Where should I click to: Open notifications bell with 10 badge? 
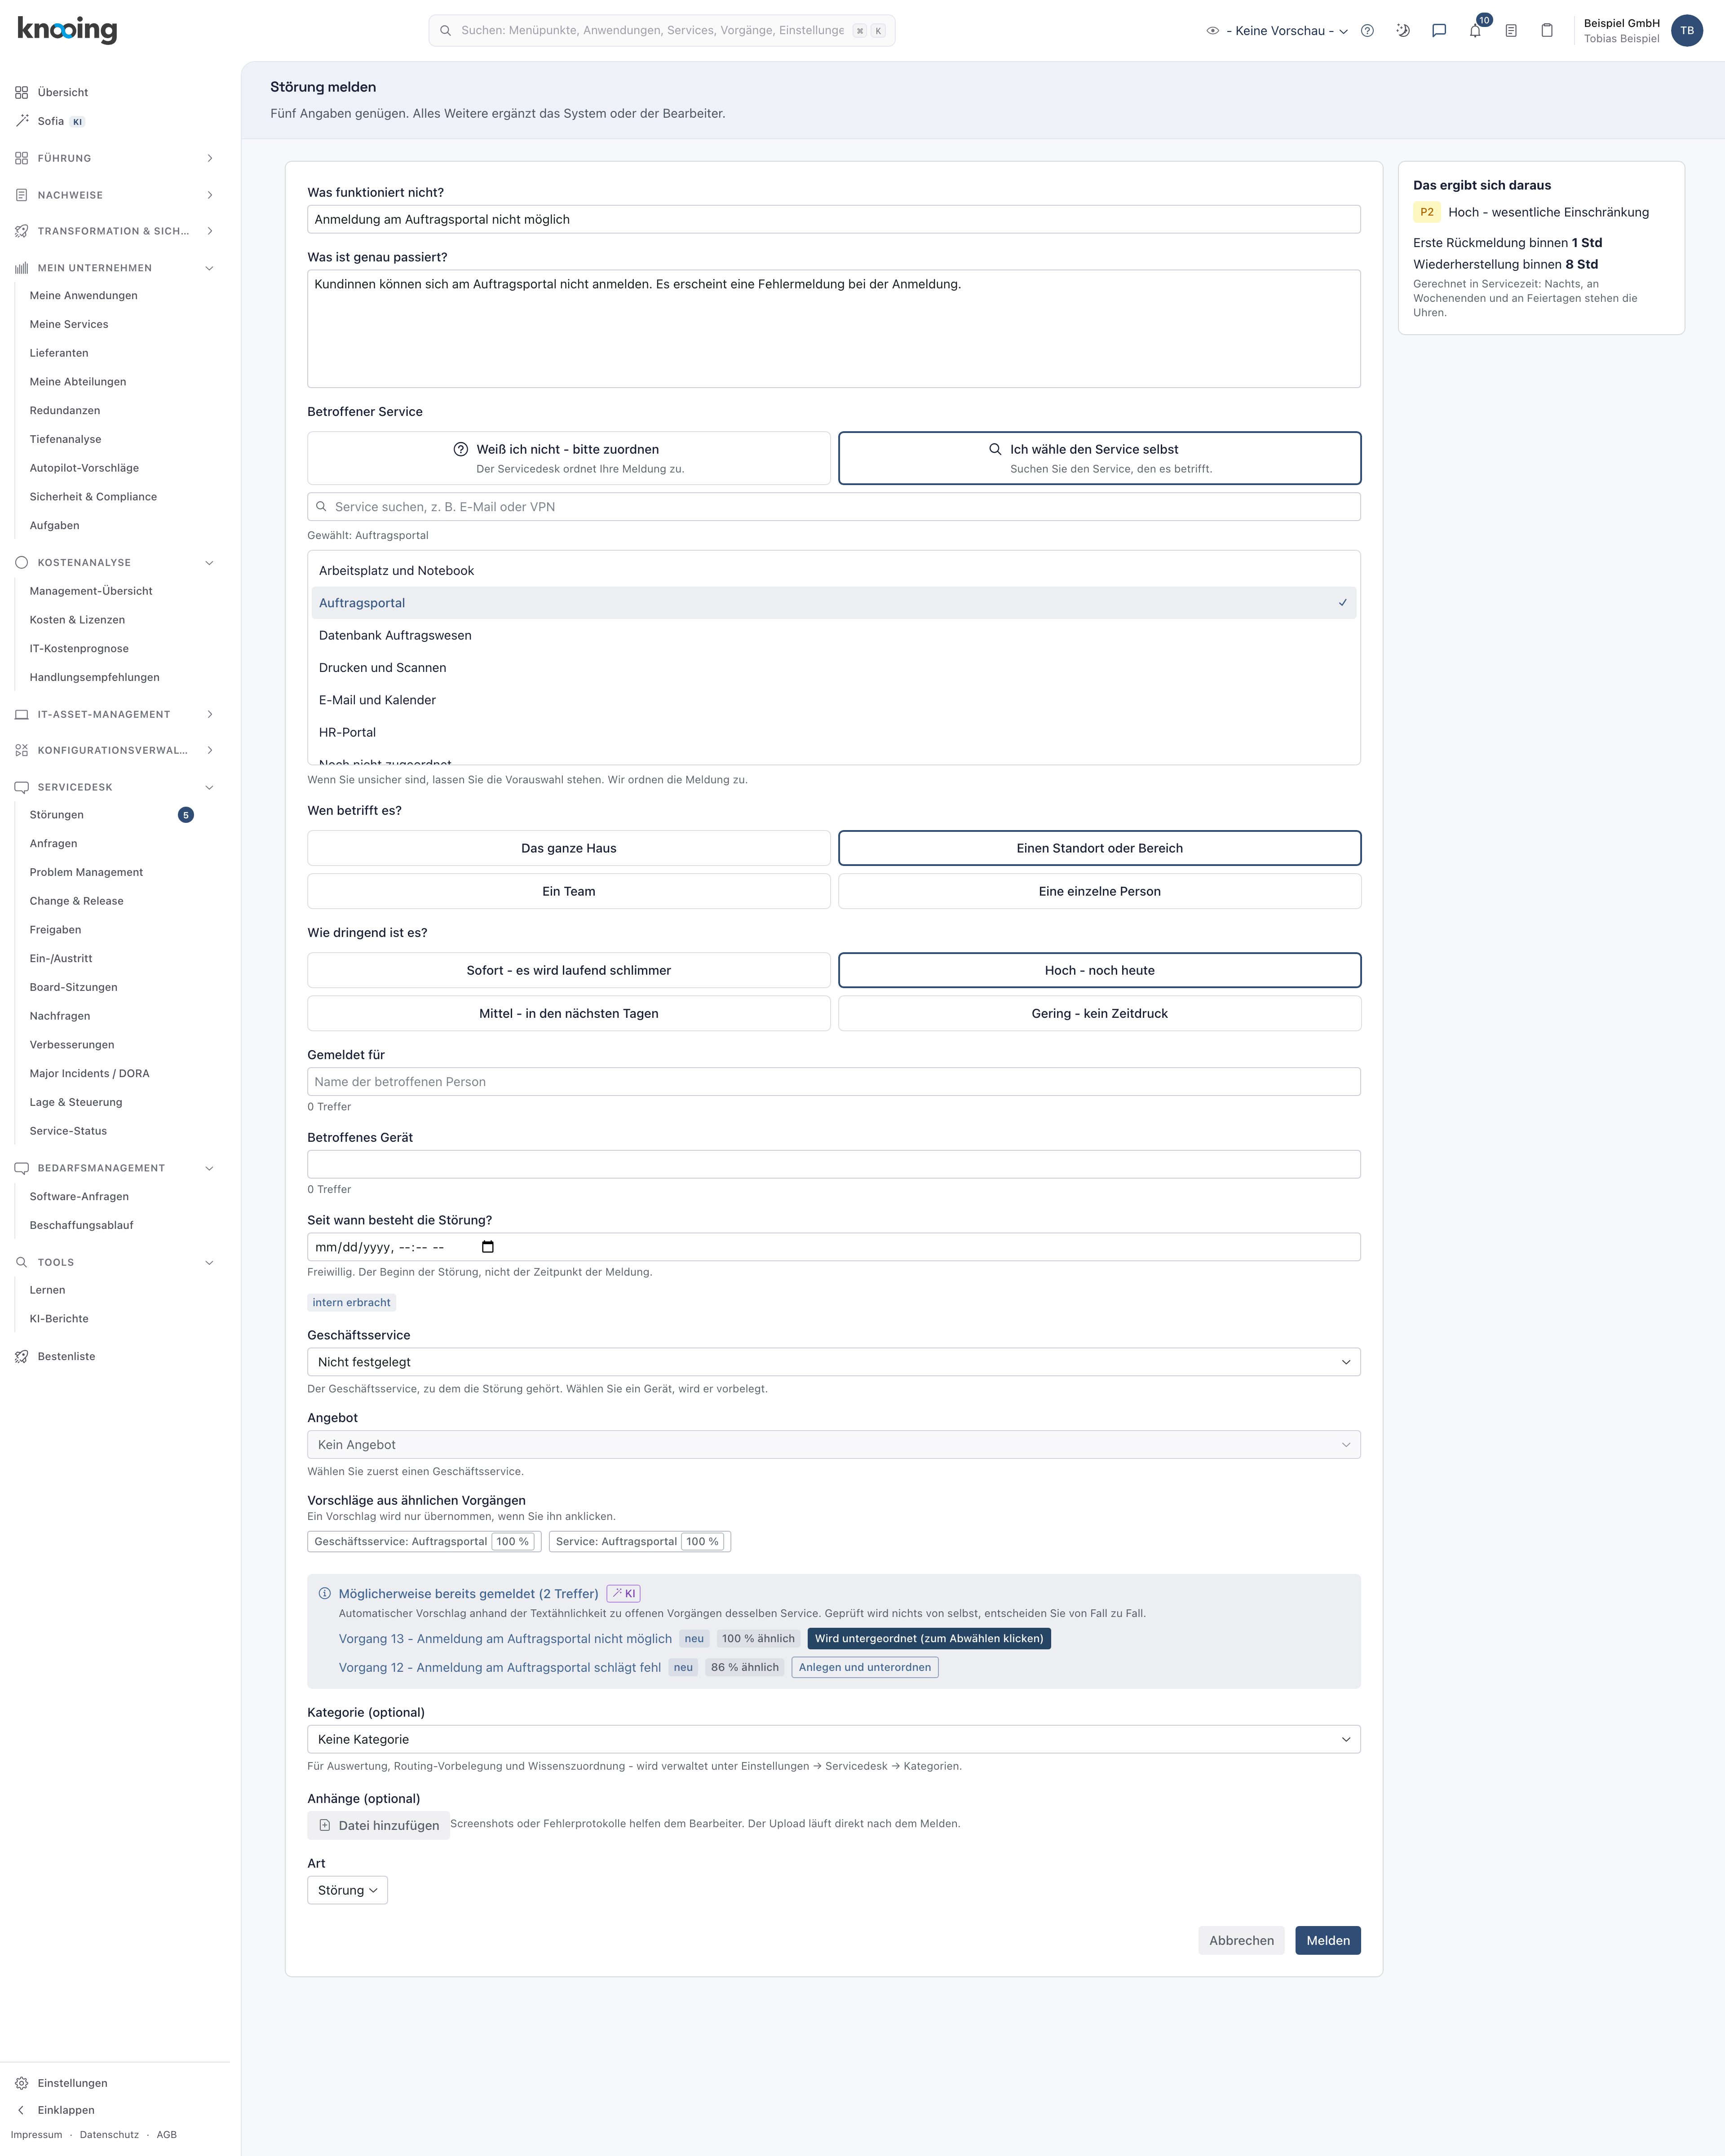click(1475, 31)
